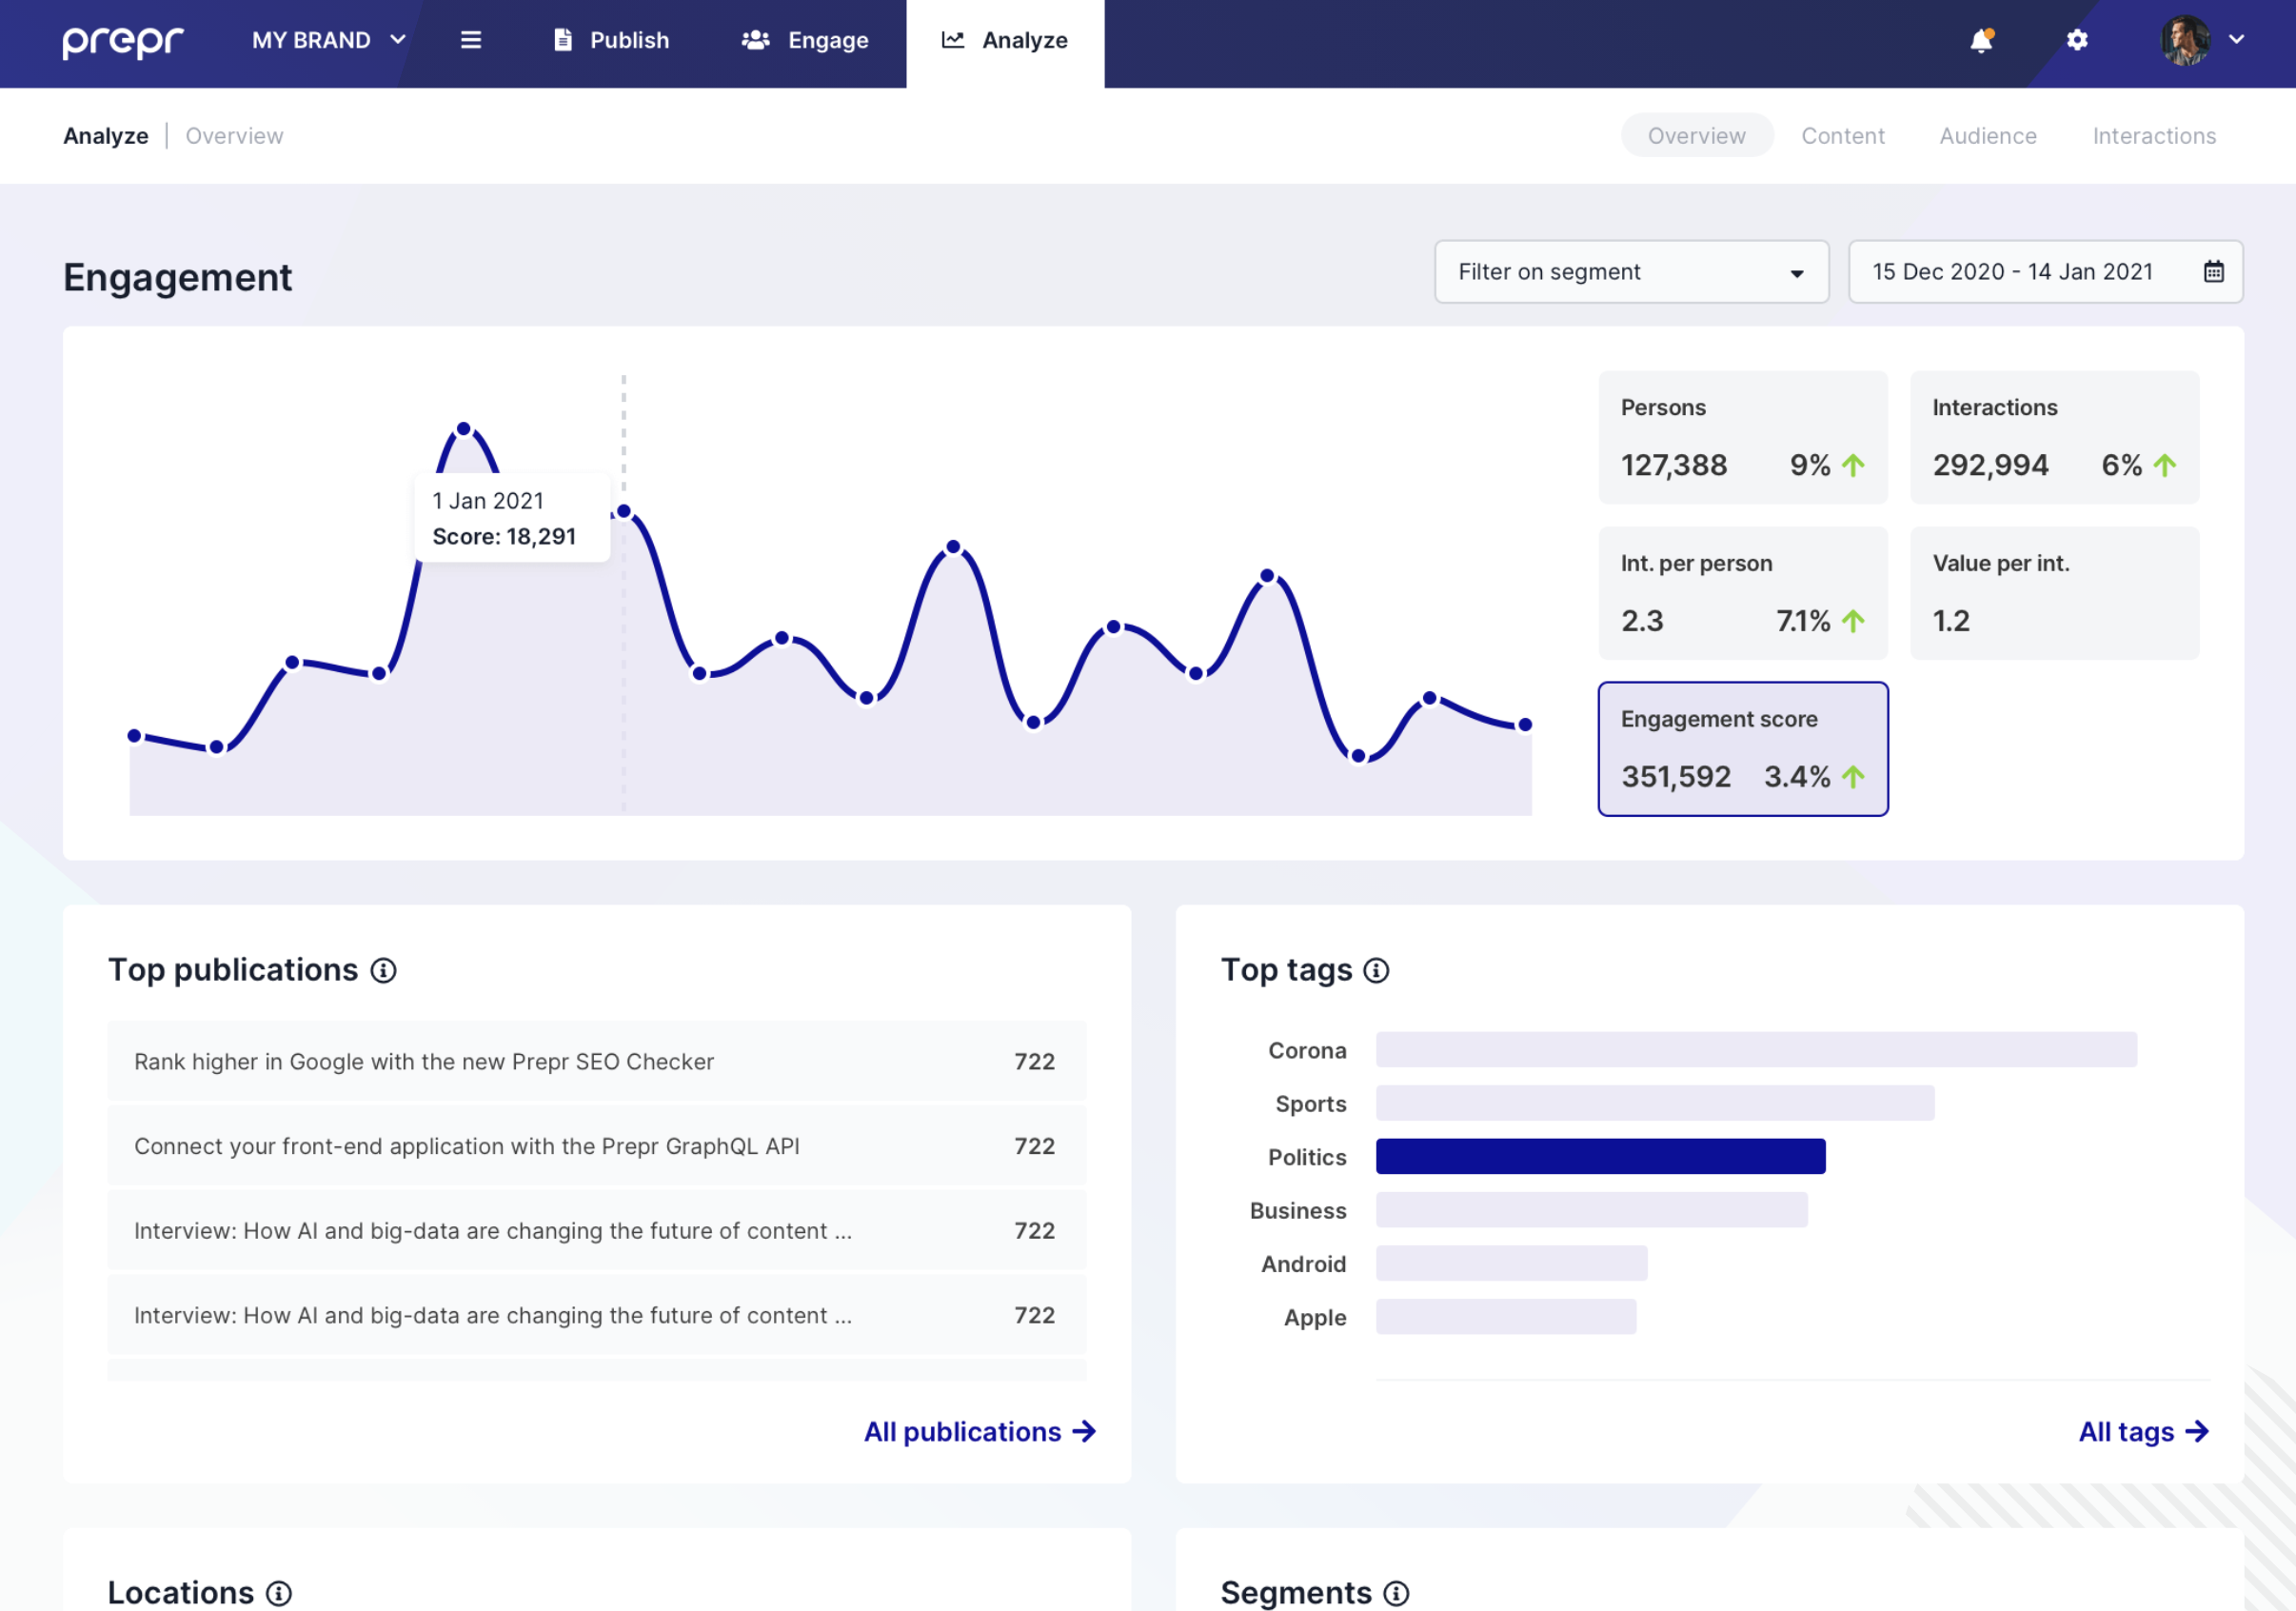Screen dimensions: 2296x1611
Task: Select the Value per int. card
Action: coord(2054,592)
